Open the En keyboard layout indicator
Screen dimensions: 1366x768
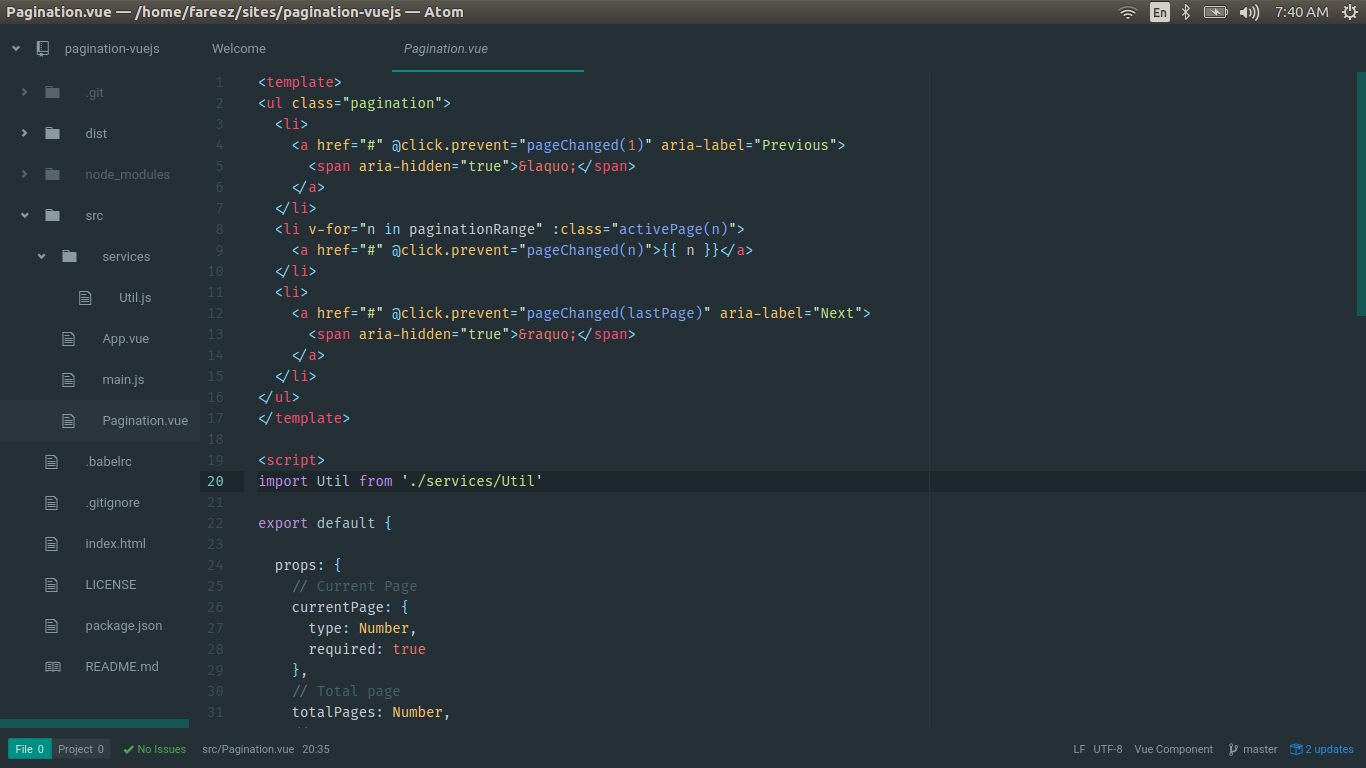1160,12
